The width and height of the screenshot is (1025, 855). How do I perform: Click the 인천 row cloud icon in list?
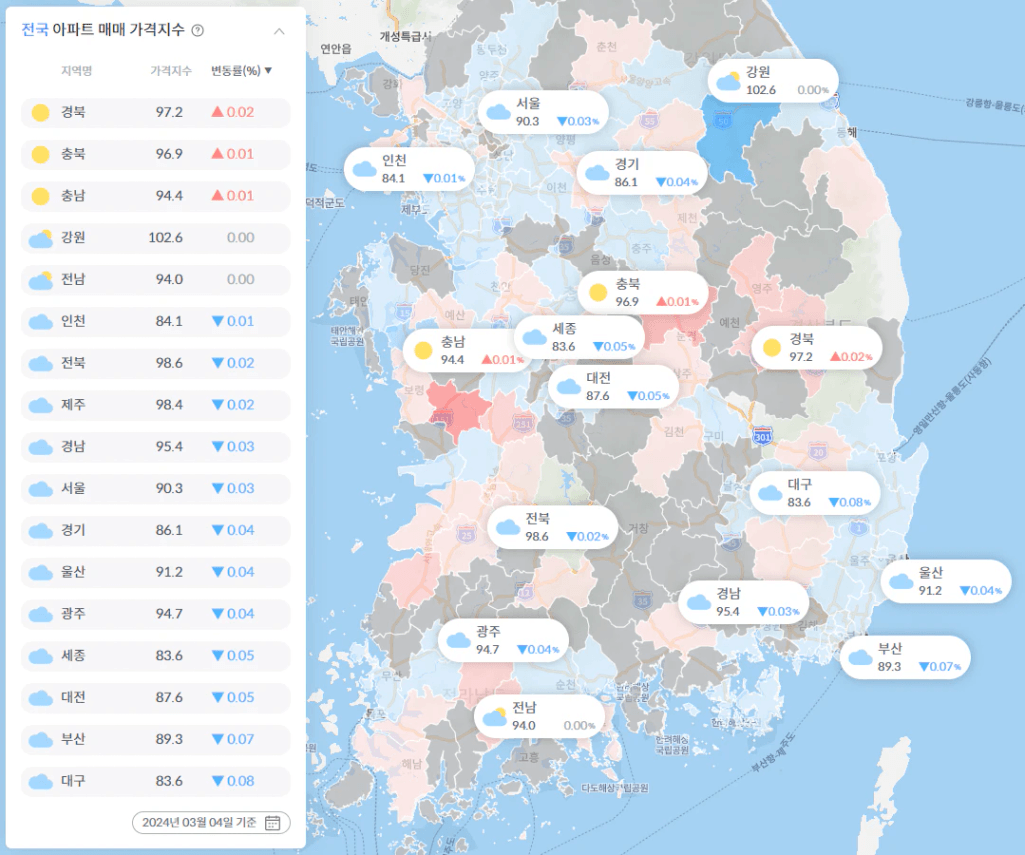pos(41,322)
